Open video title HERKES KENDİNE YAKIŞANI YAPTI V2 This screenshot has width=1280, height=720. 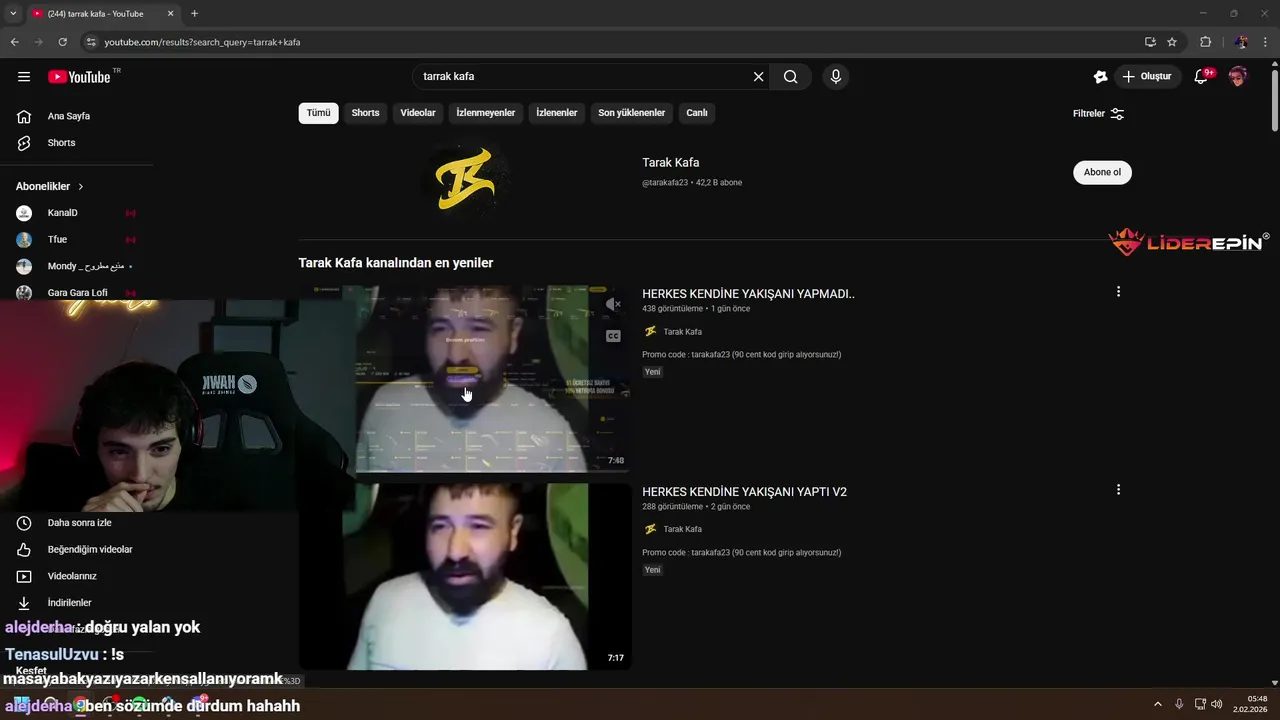tap(744, 492)
